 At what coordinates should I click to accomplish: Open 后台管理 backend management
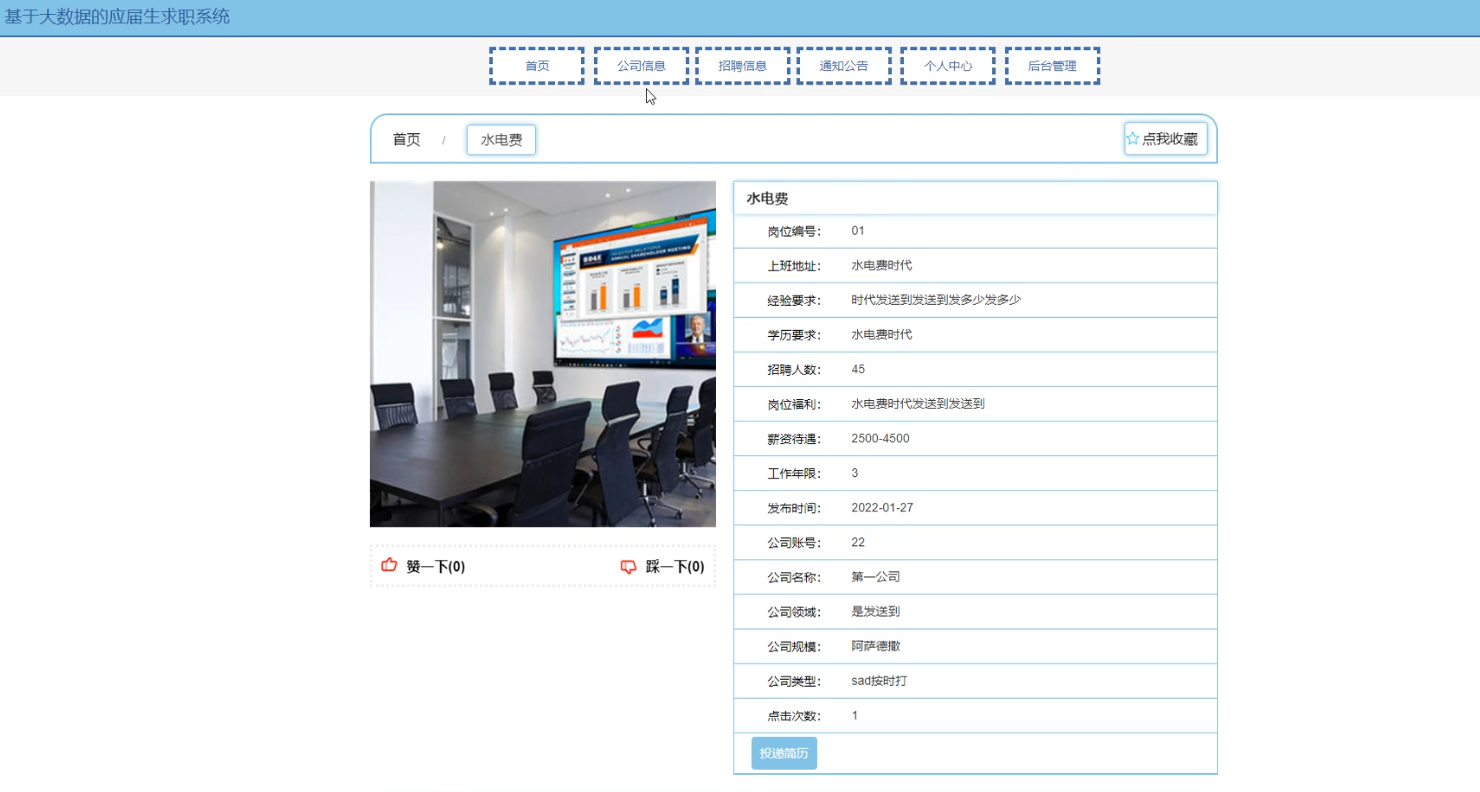click(x=1052, y=64)
